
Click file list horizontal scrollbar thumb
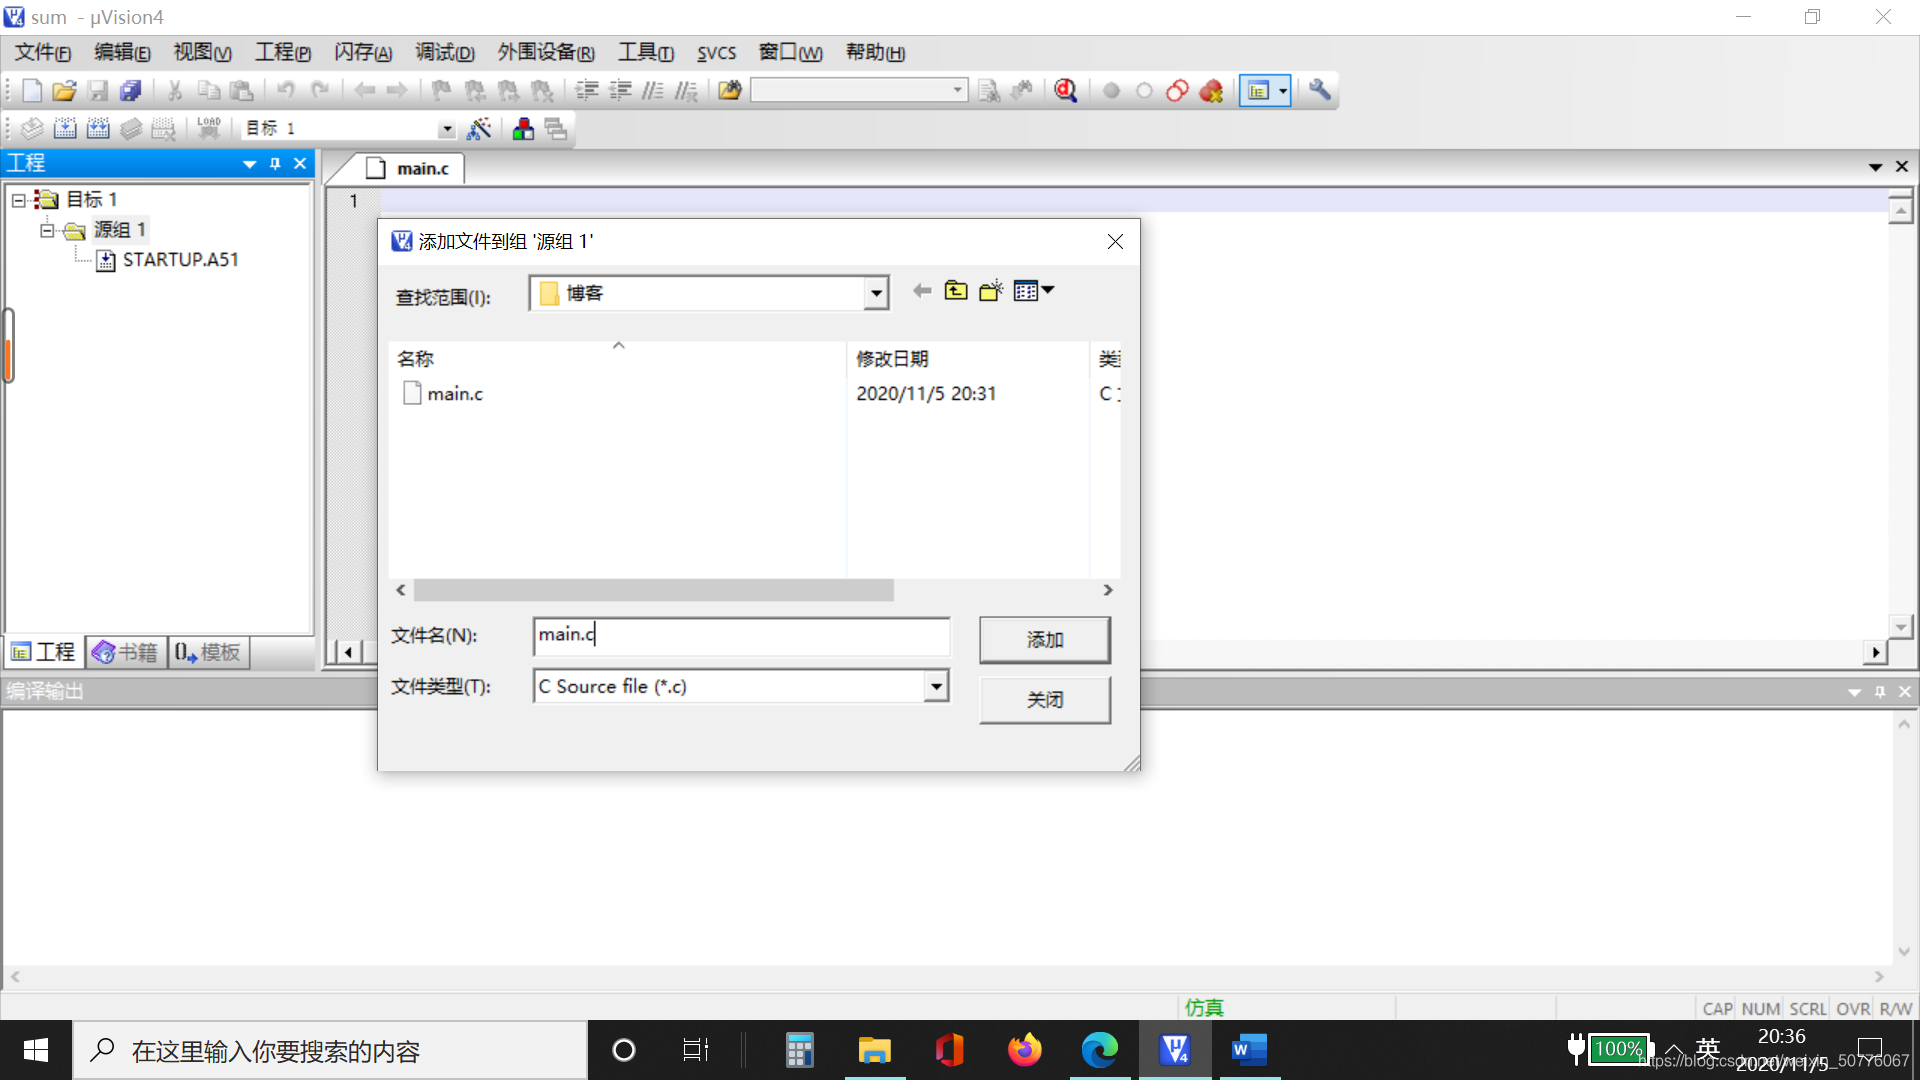click(654, 590)
